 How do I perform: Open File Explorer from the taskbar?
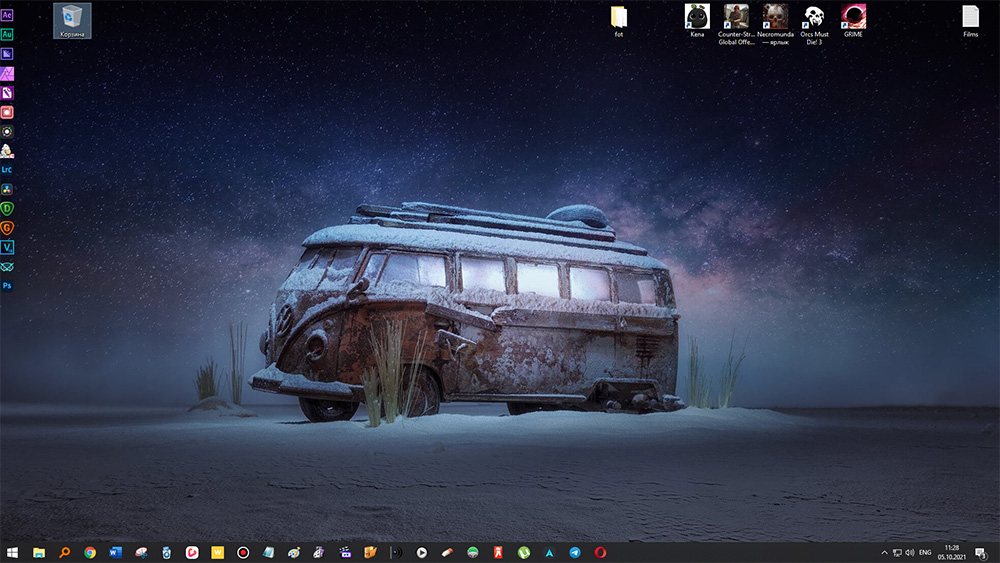click(39, 553)
